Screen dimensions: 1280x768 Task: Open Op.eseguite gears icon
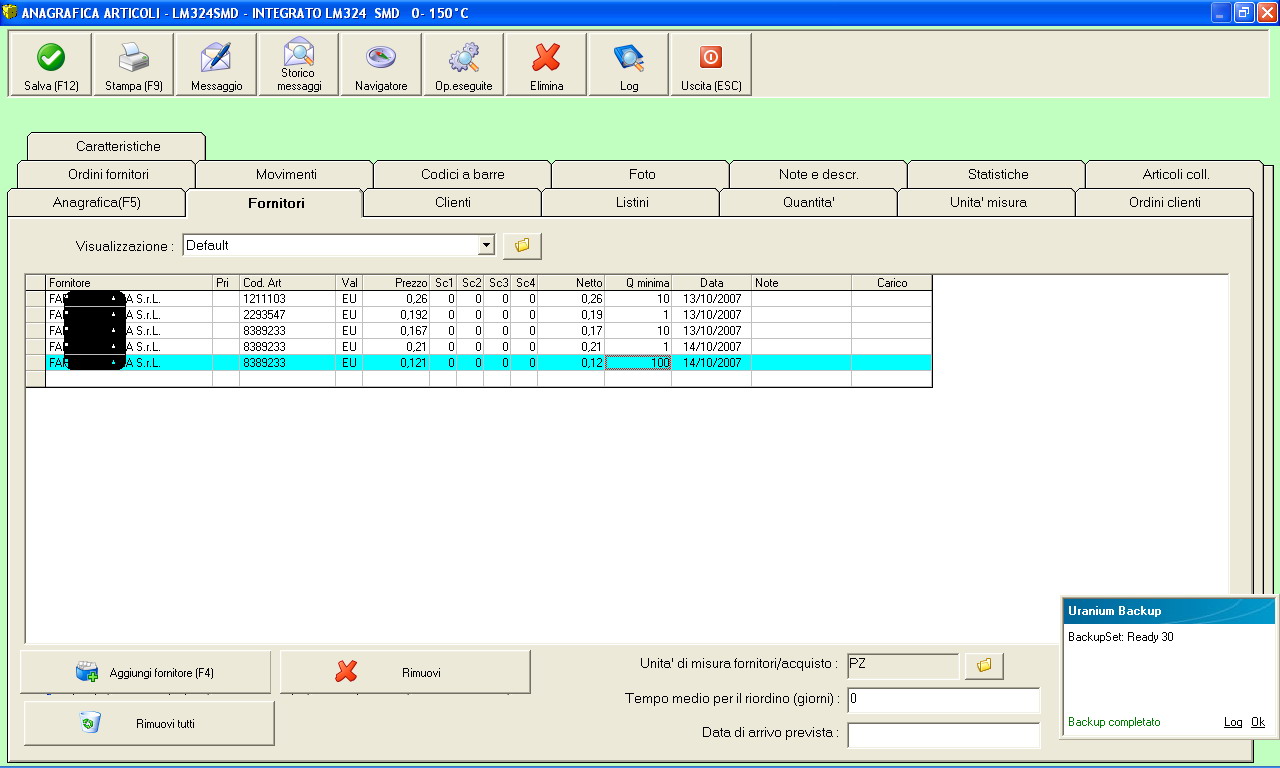464,58
